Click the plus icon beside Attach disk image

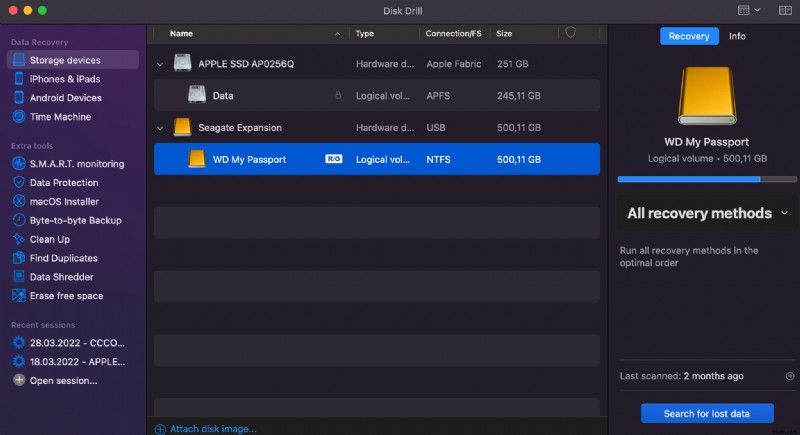160,429
